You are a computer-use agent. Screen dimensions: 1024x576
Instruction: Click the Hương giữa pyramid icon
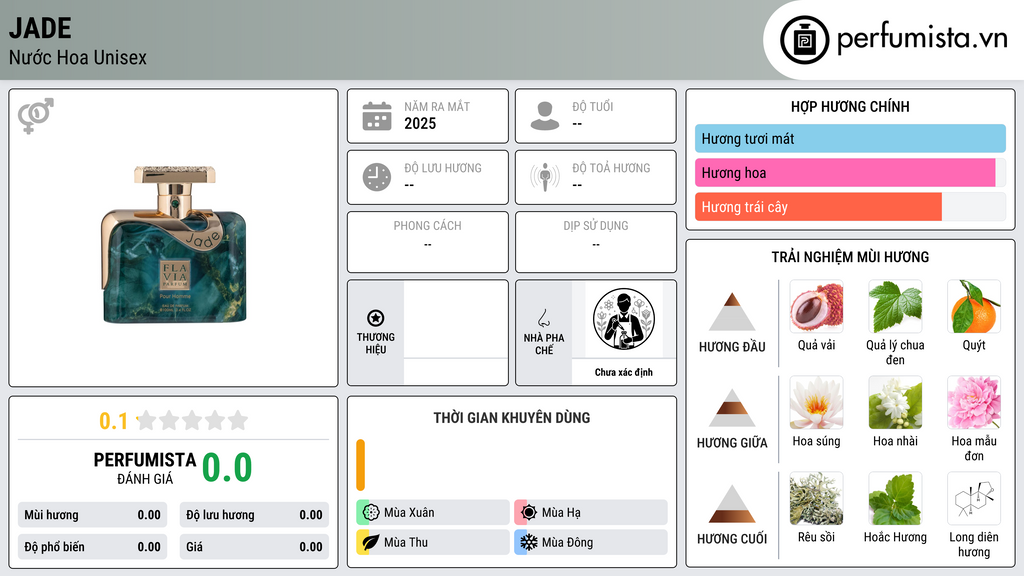732,408
